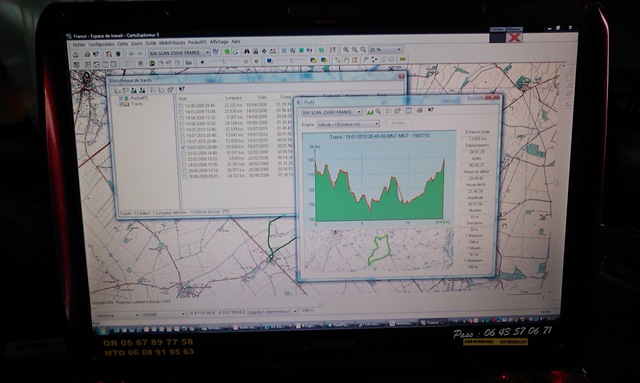Open the Bibliothèques menu

click(172, 42)
